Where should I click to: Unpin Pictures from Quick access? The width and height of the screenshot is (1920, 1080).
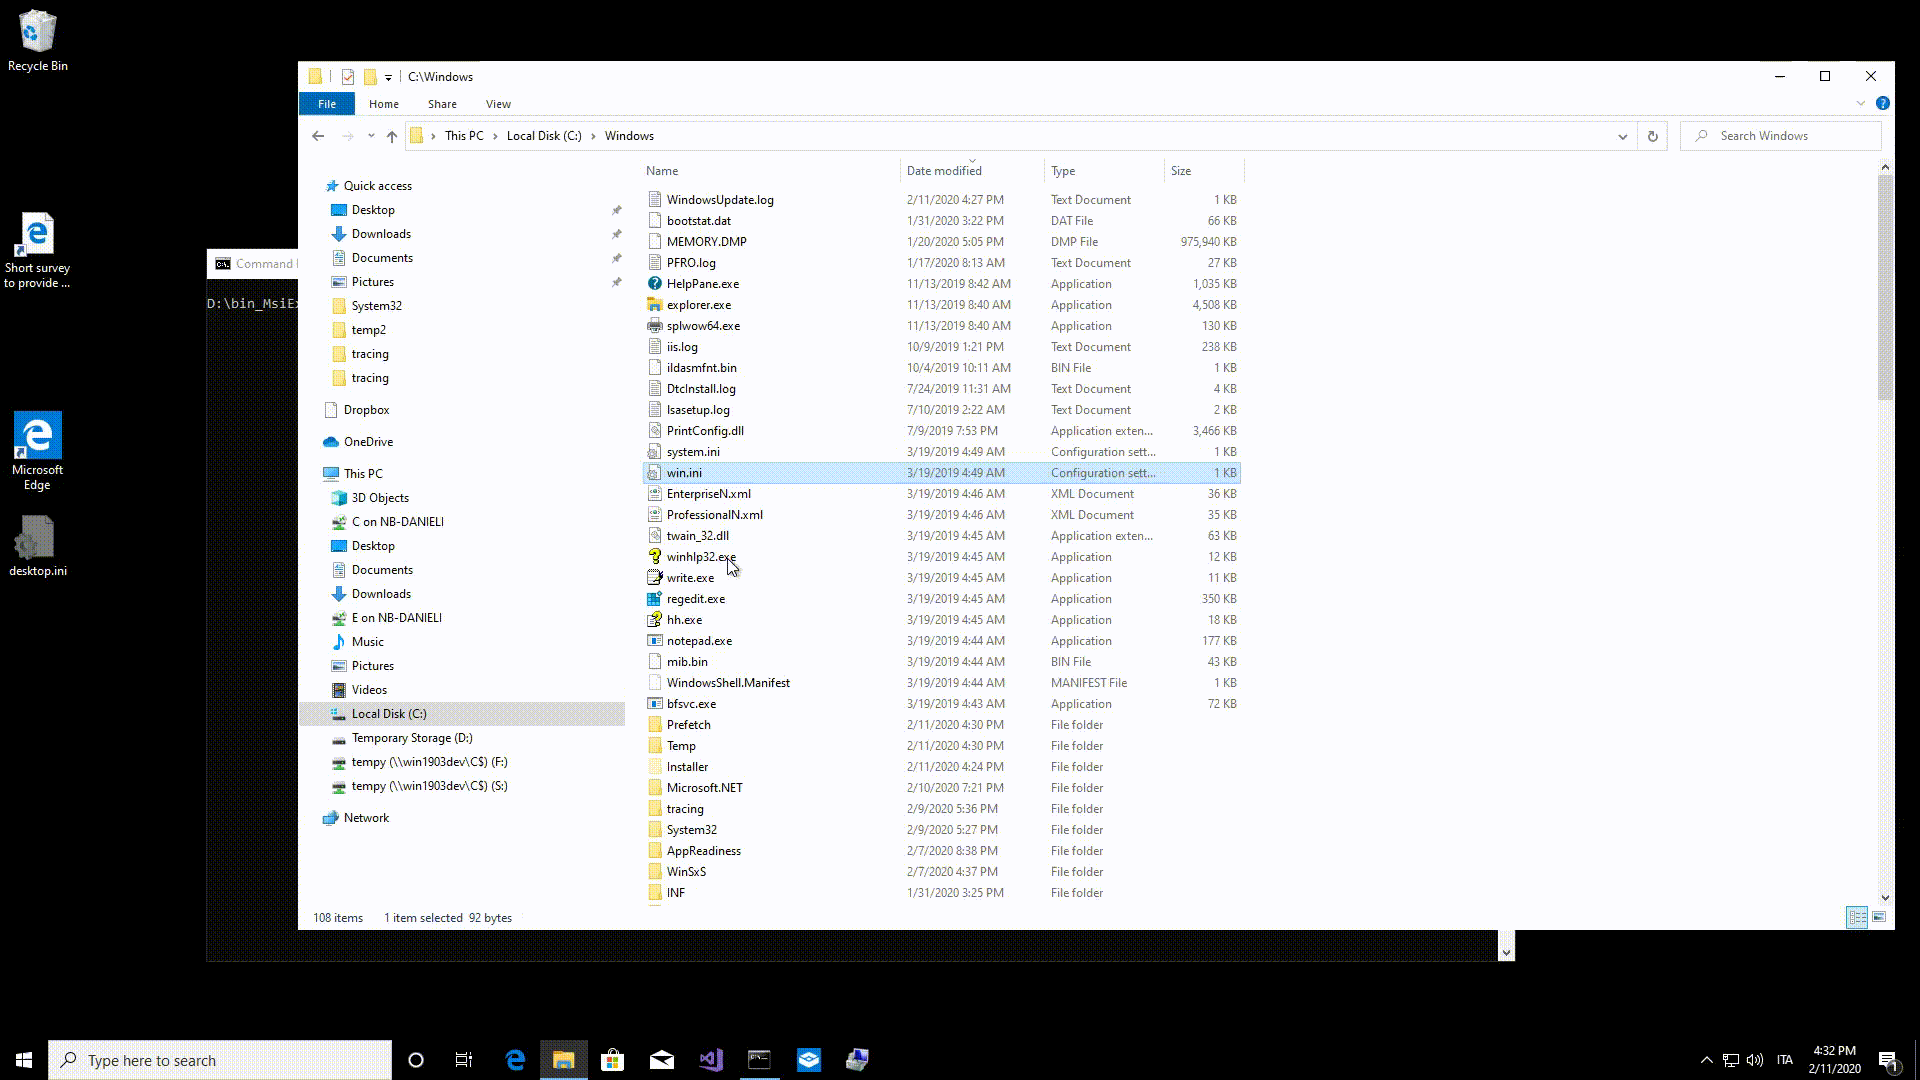tap(616, 282)
